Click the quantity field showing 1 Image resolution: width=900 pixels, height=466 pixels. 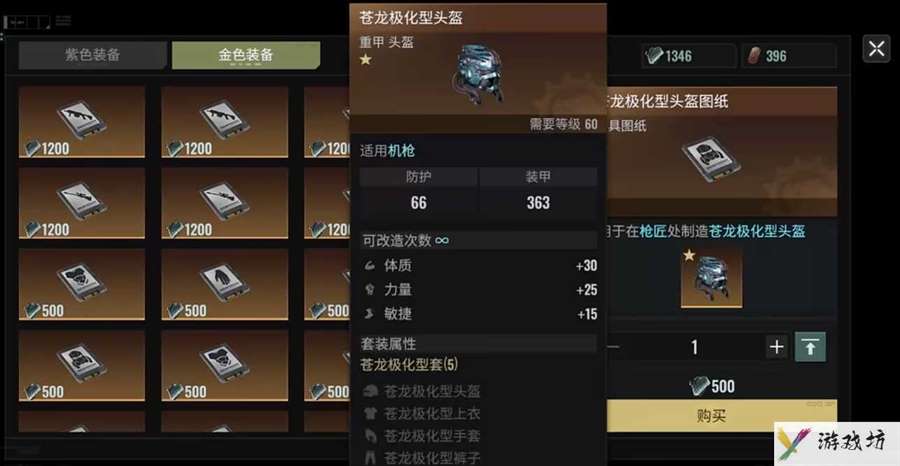(x=695, y=347)
